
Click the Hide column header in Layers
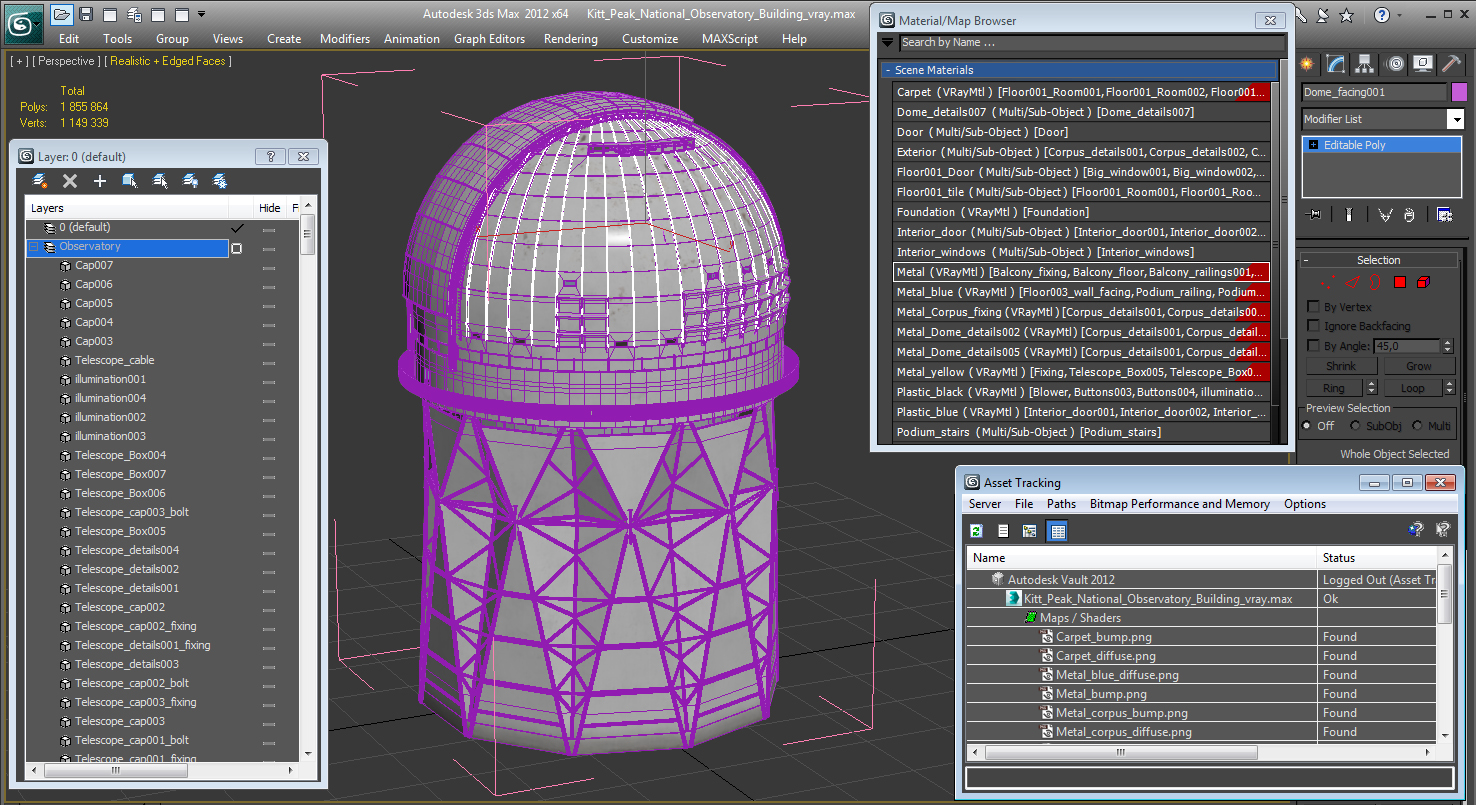[x=270, y=208]
